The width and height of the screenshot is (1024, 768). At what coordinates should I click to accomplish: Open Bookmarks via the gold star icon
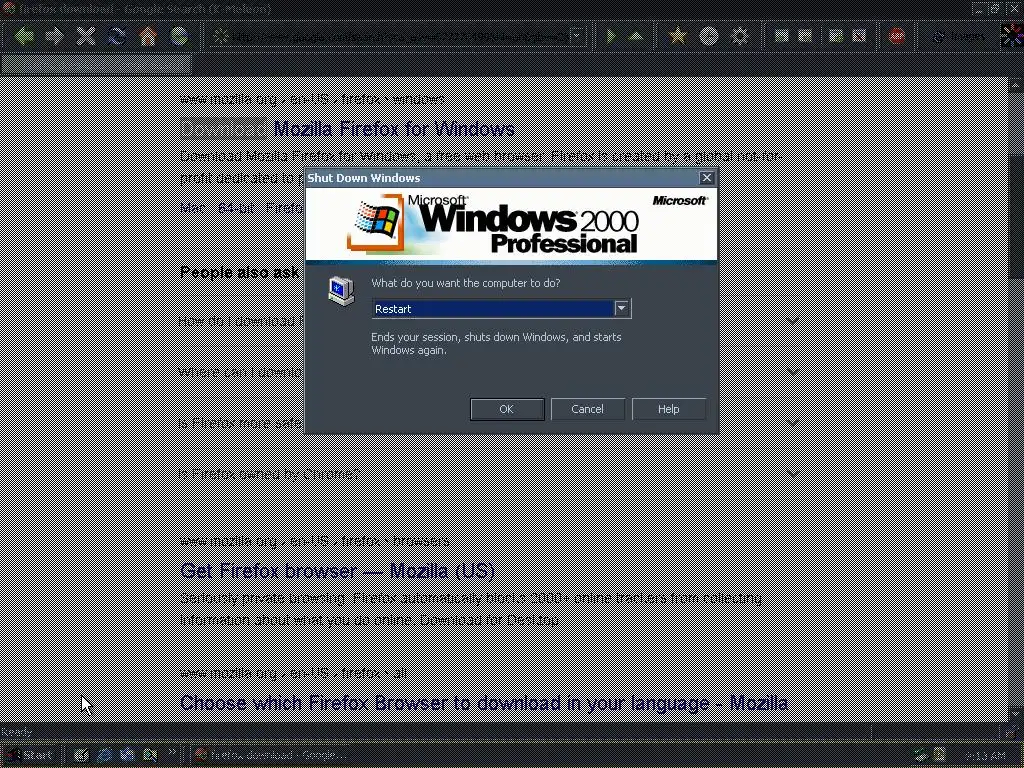click(x=678, y=36)
